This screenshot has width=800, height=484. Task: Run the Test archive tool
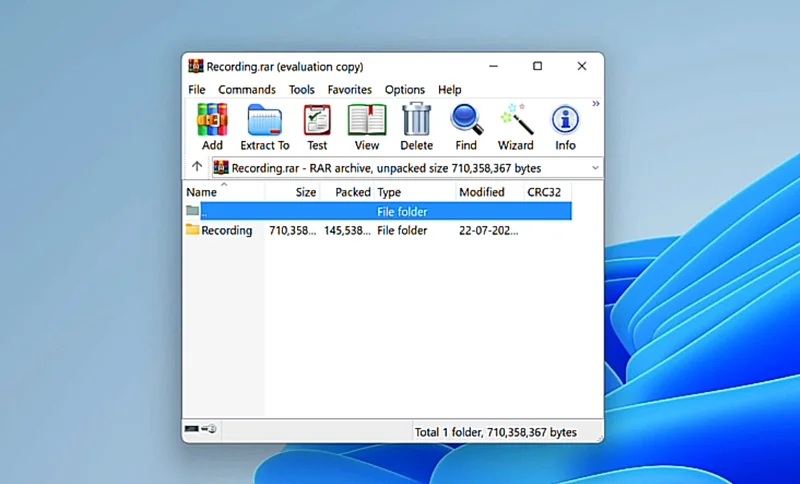tap(317, 120)
